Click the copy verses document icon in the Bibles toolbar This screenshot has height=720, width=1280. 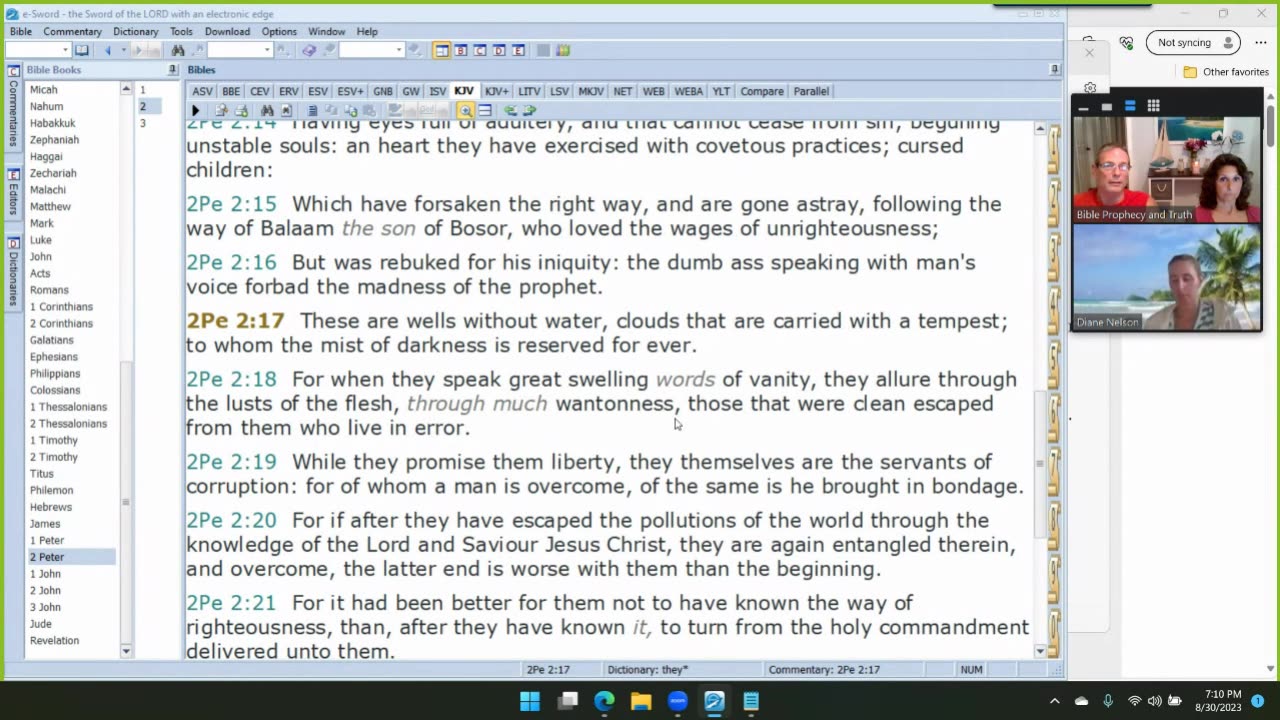tap(313, 110)
